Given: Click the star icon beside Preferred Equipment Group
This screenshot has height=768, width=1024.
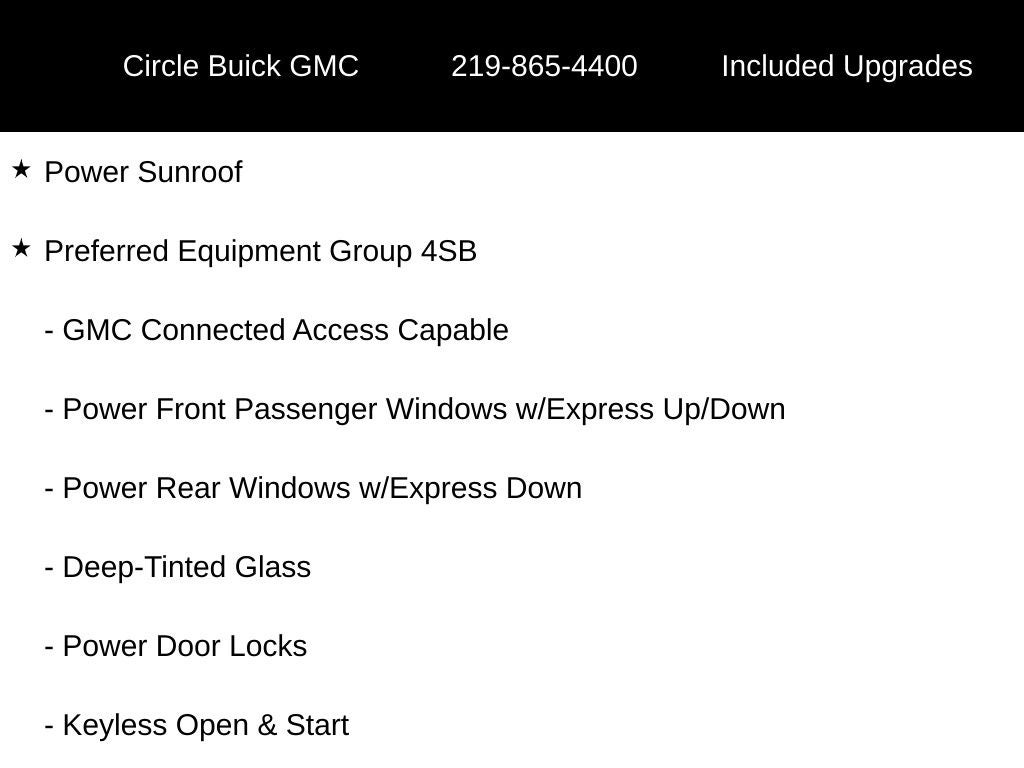Looking at the screenshot, I should tap(21, 249).
